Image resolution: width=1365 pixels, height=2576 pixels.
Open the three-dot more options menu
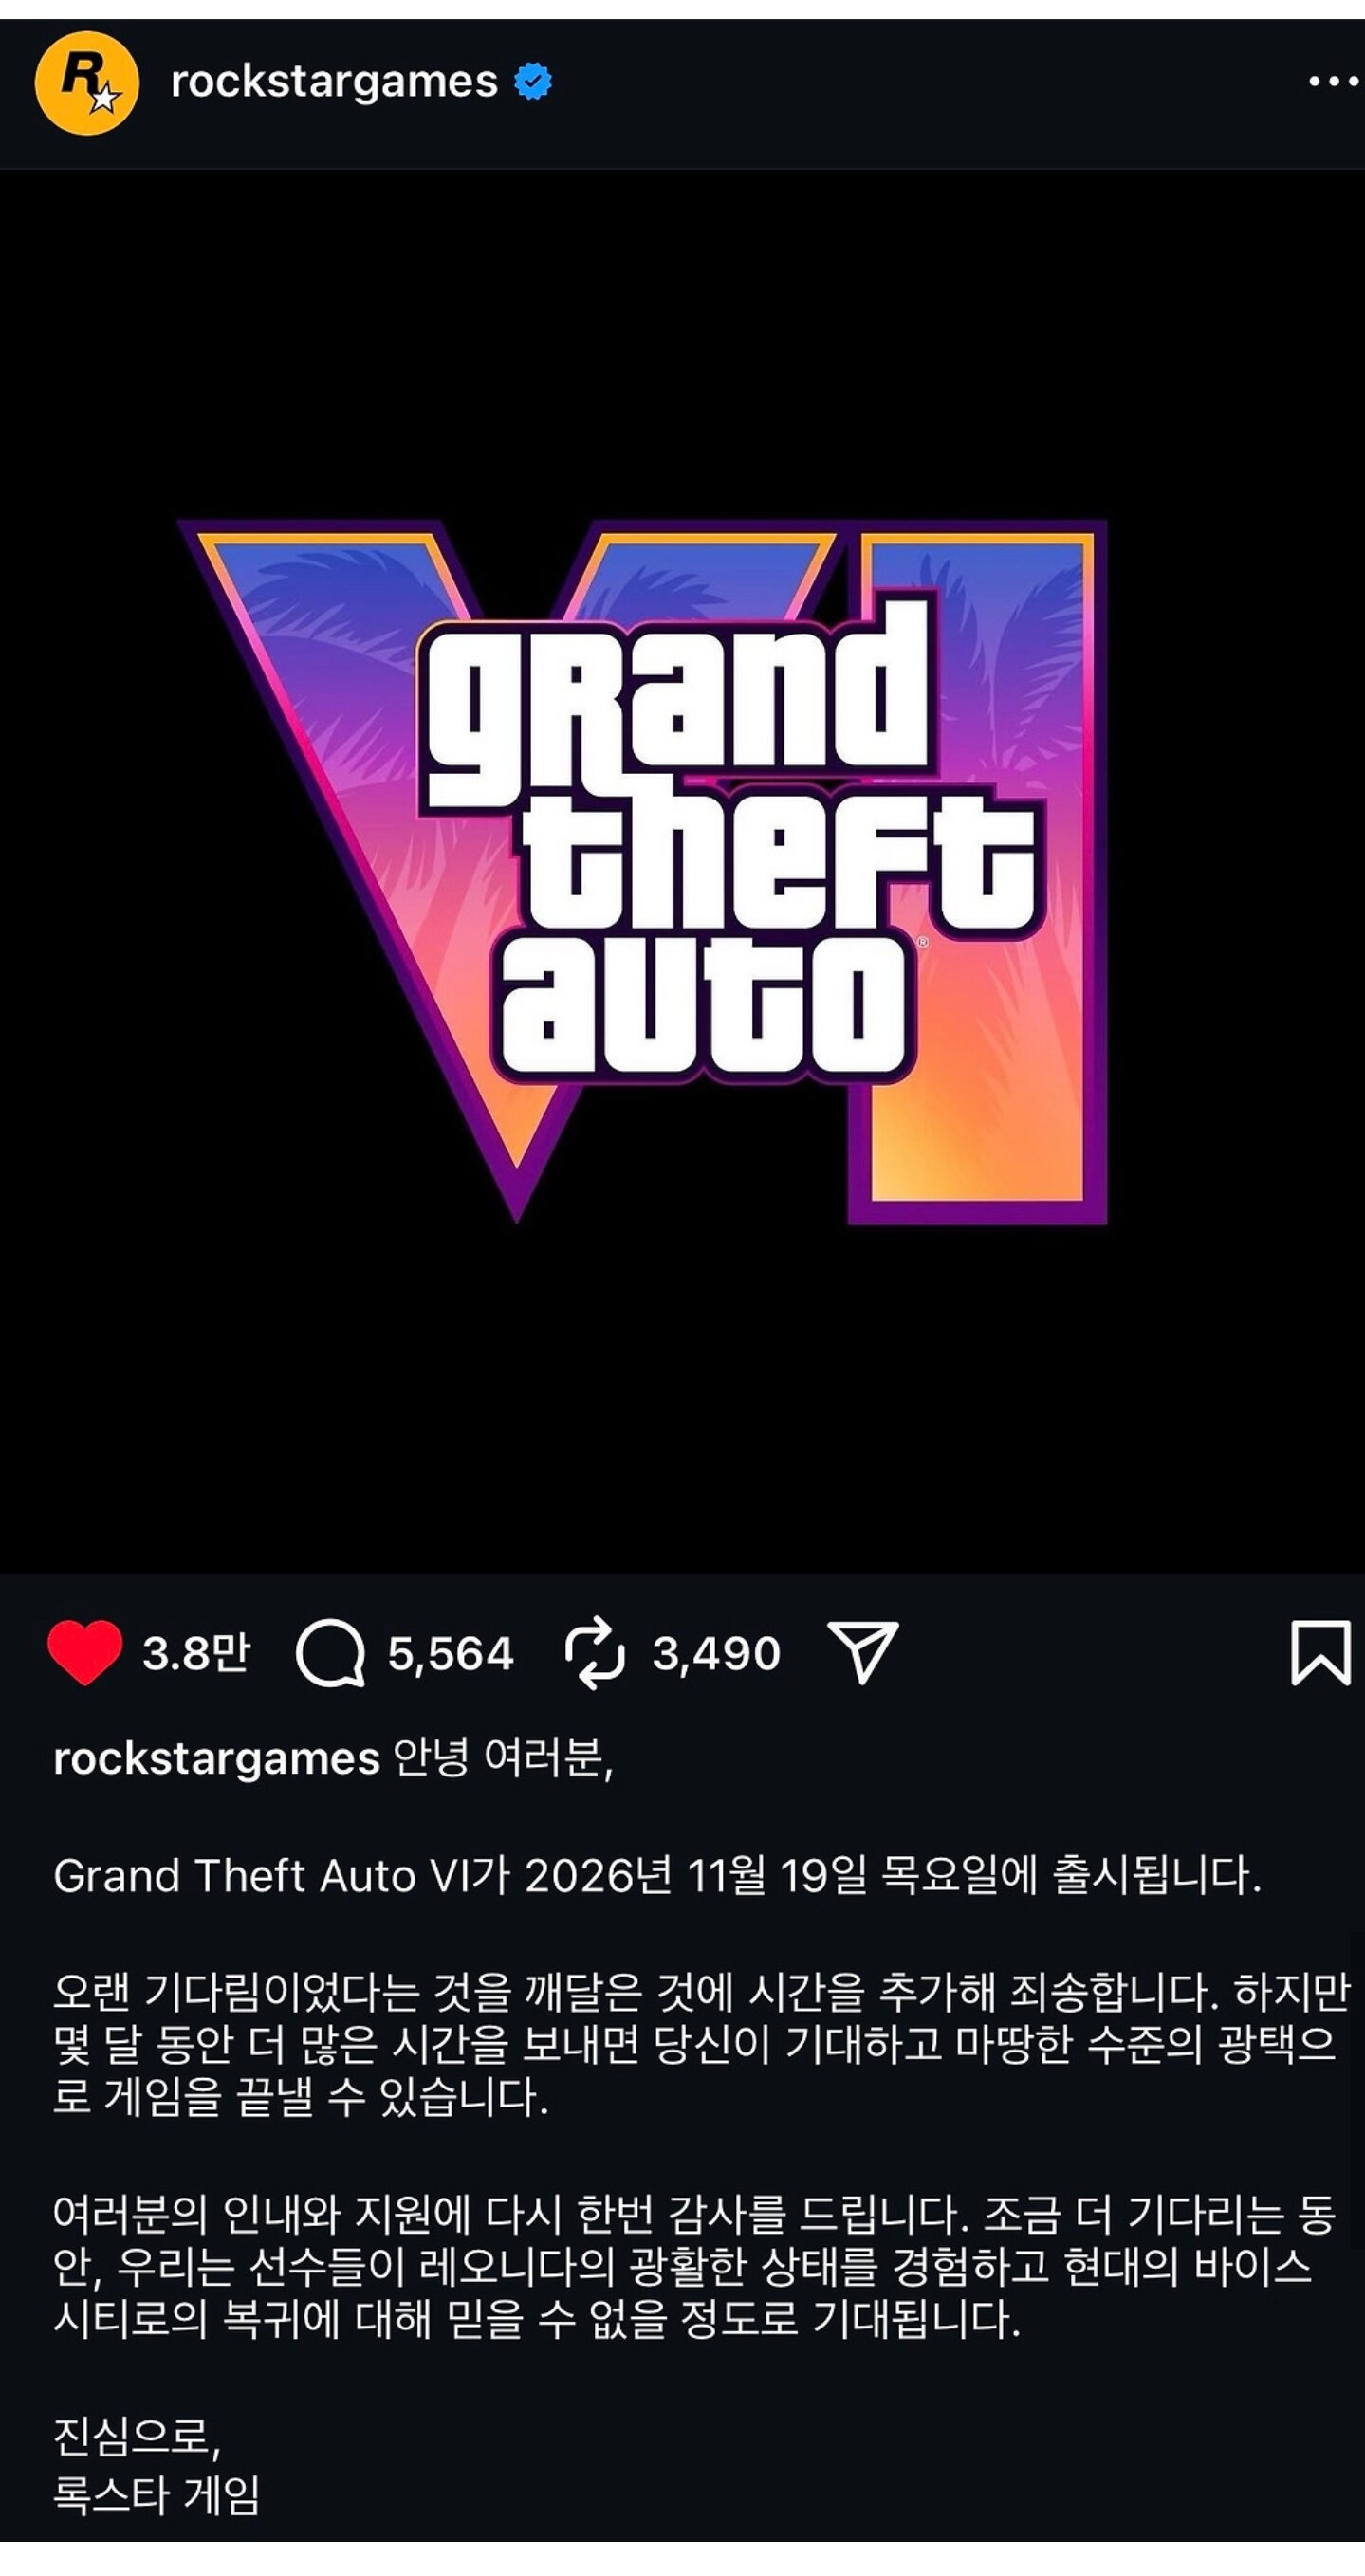[1333, 82]
